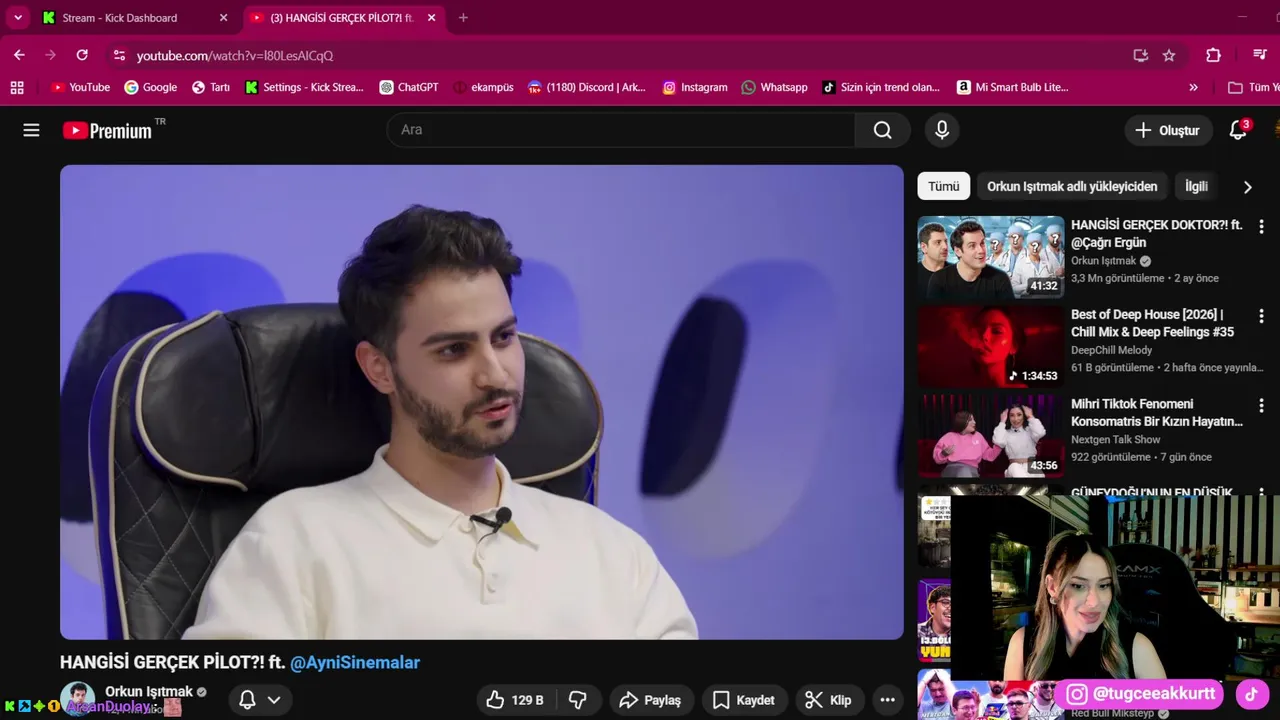1280x720 pixels.
Task: Click the cast/install icon in address bar
Action: click(1140, 55)
